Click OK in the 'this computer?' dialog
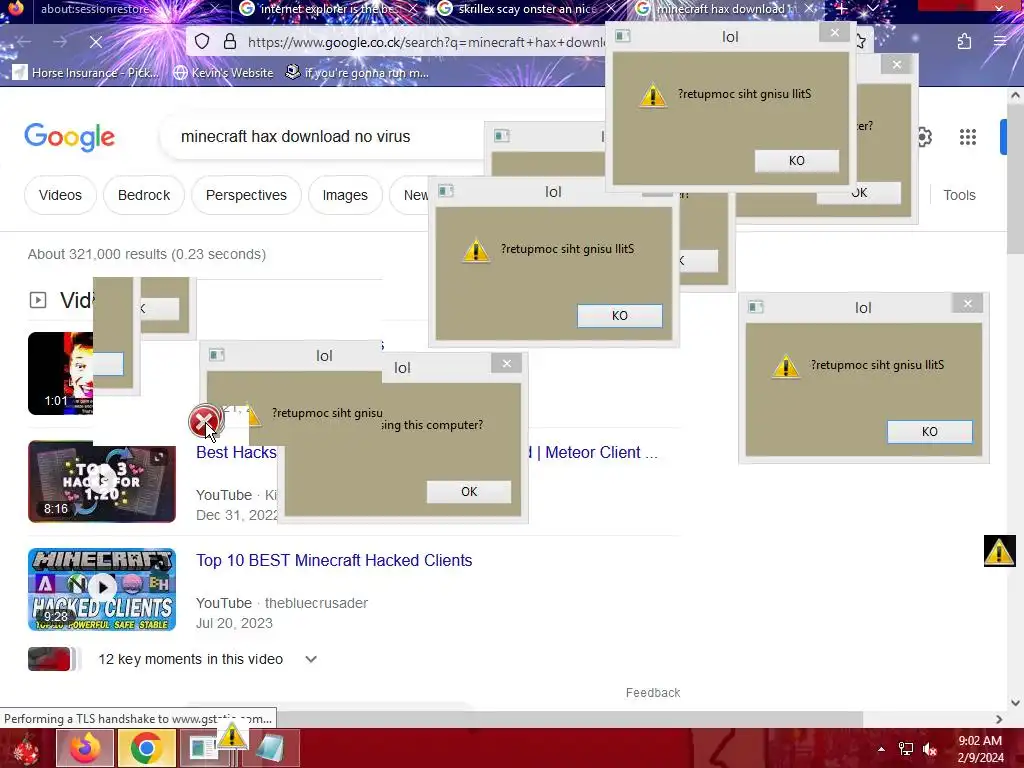Viewport: 1024px width, 768px height. click(469, 492)
